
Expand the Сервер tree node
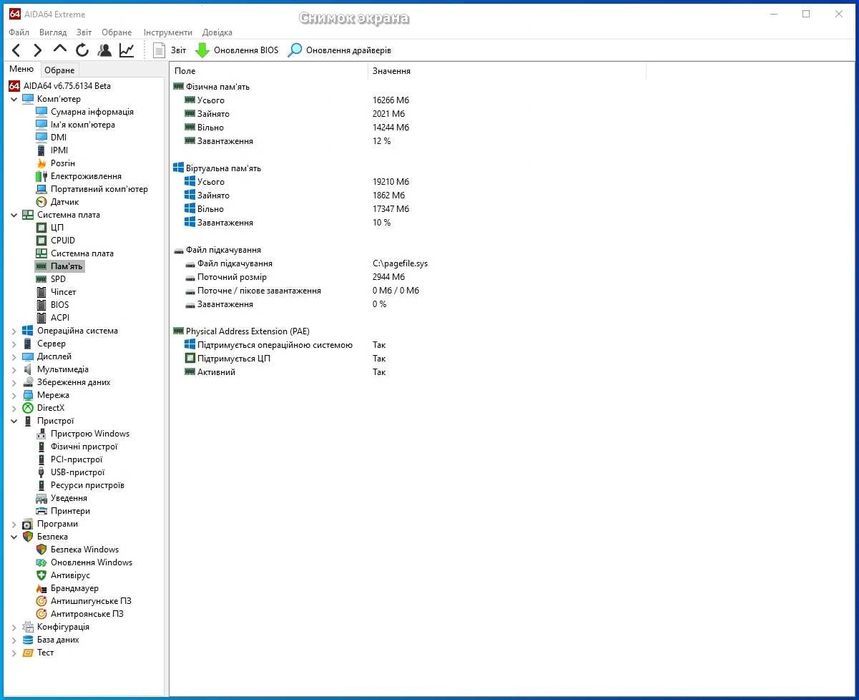pos(14,344)
